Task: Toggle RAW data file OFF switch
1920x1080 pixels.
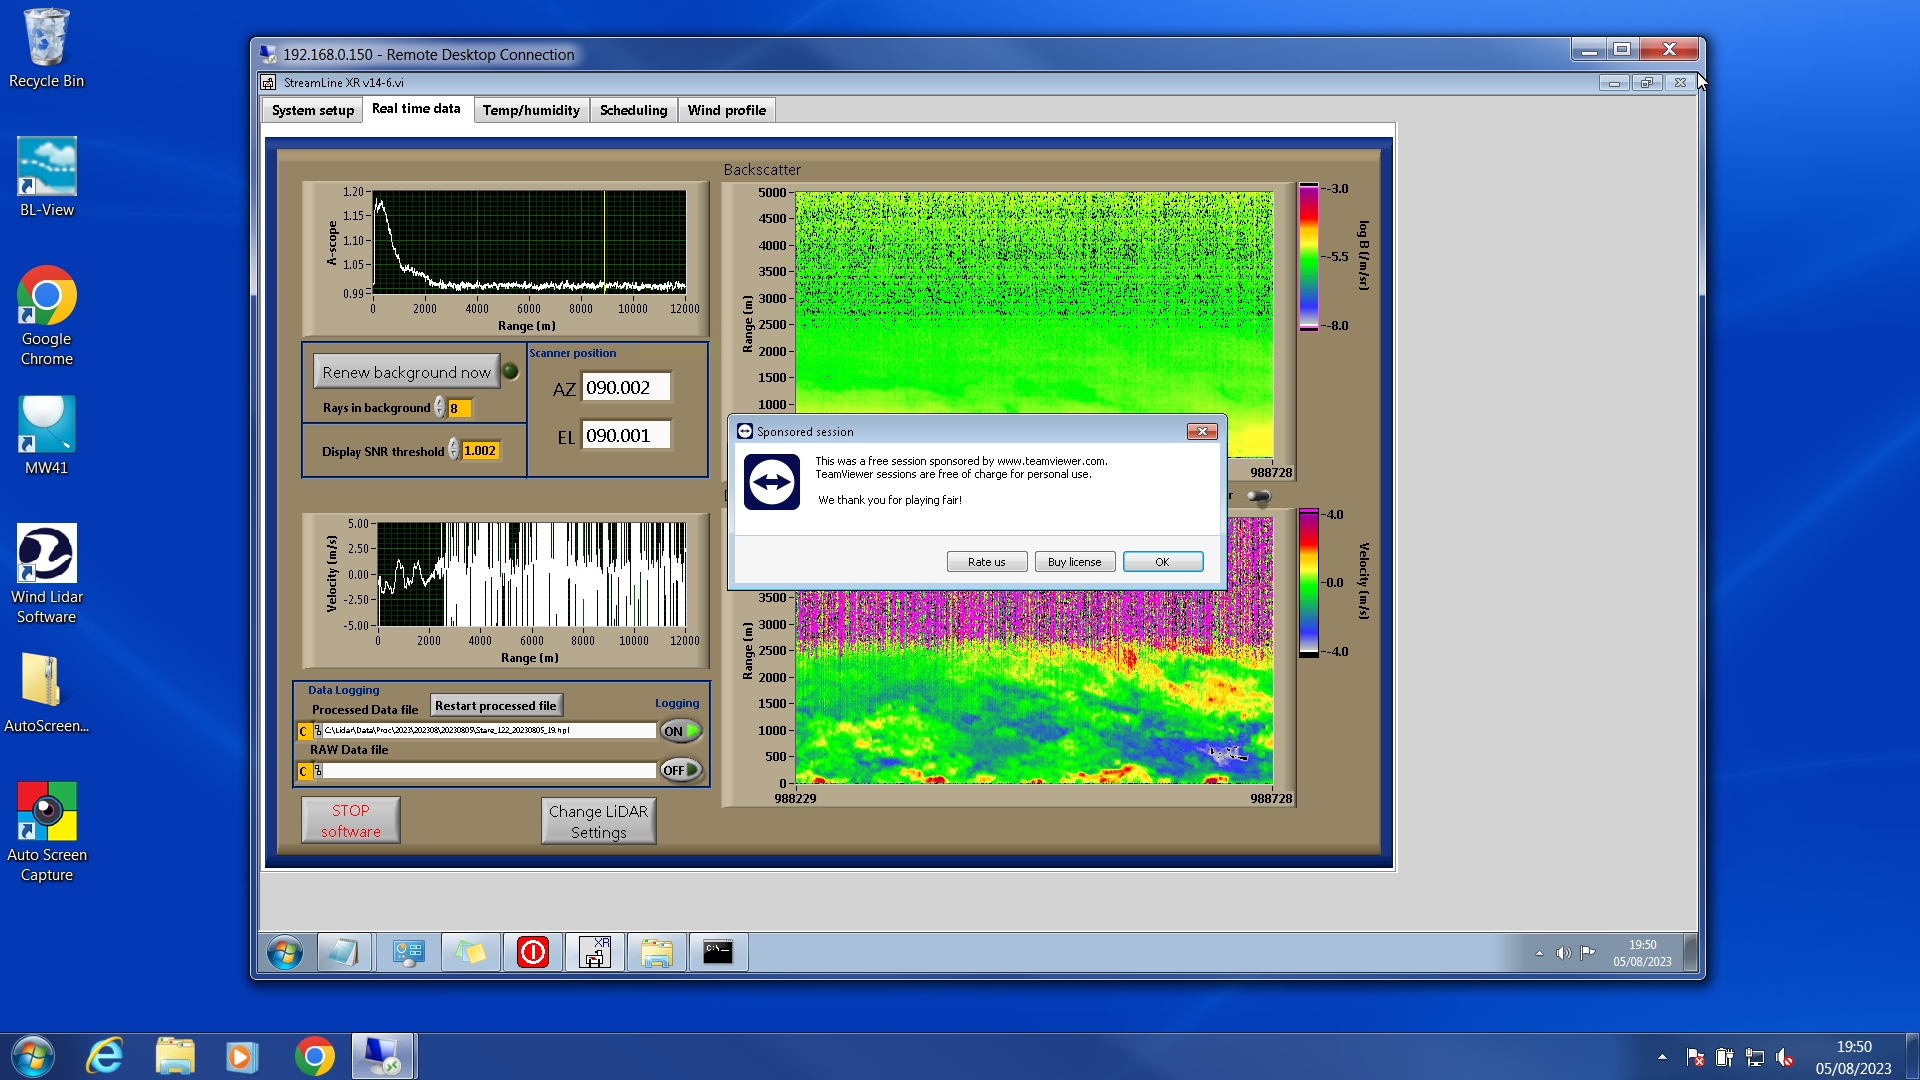Action: (681, 770)
